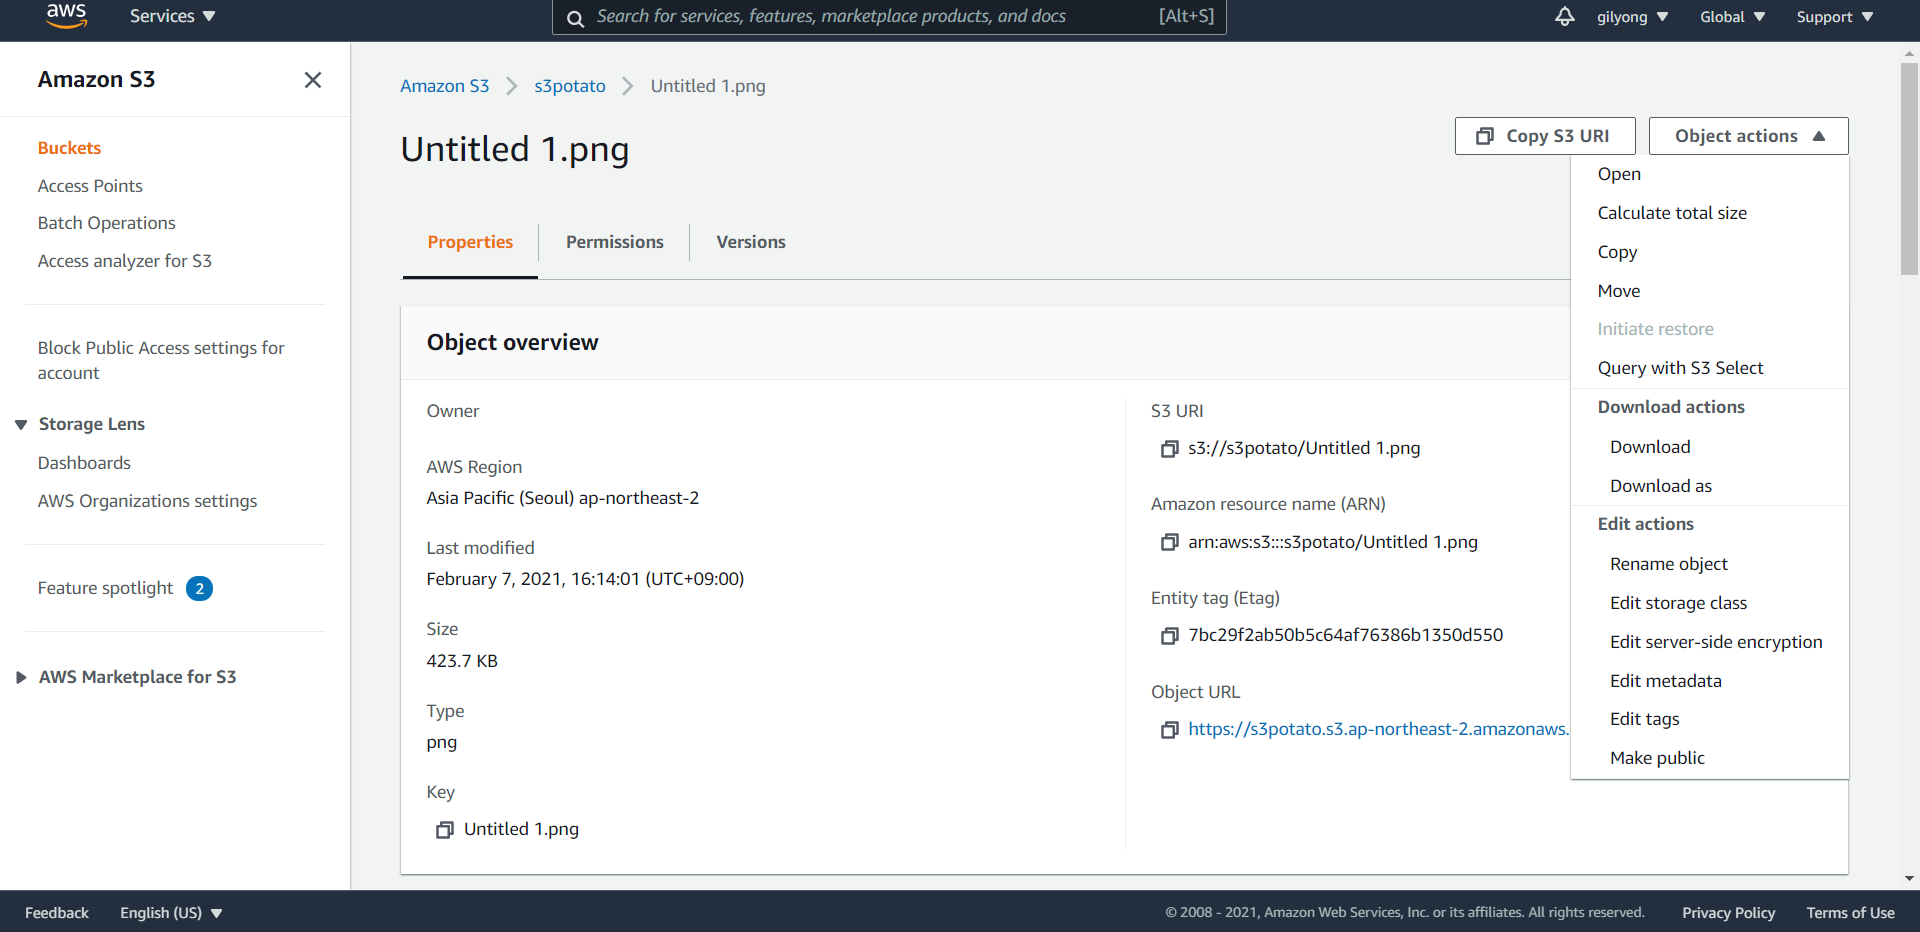
Task: Open the Global region dropdown
Action: click(1732, 17)
